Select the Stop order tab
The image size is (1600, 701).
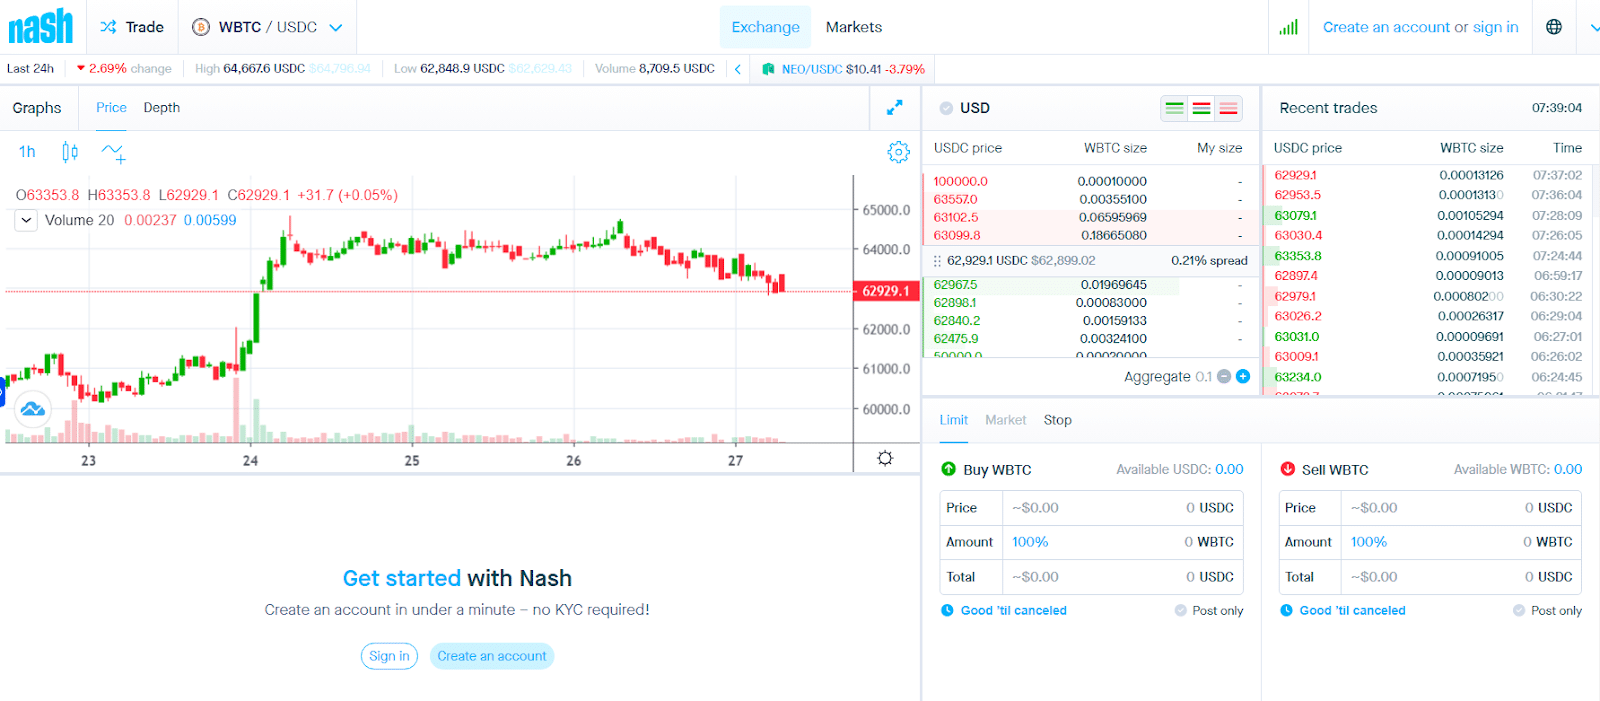pos(1057,420)
